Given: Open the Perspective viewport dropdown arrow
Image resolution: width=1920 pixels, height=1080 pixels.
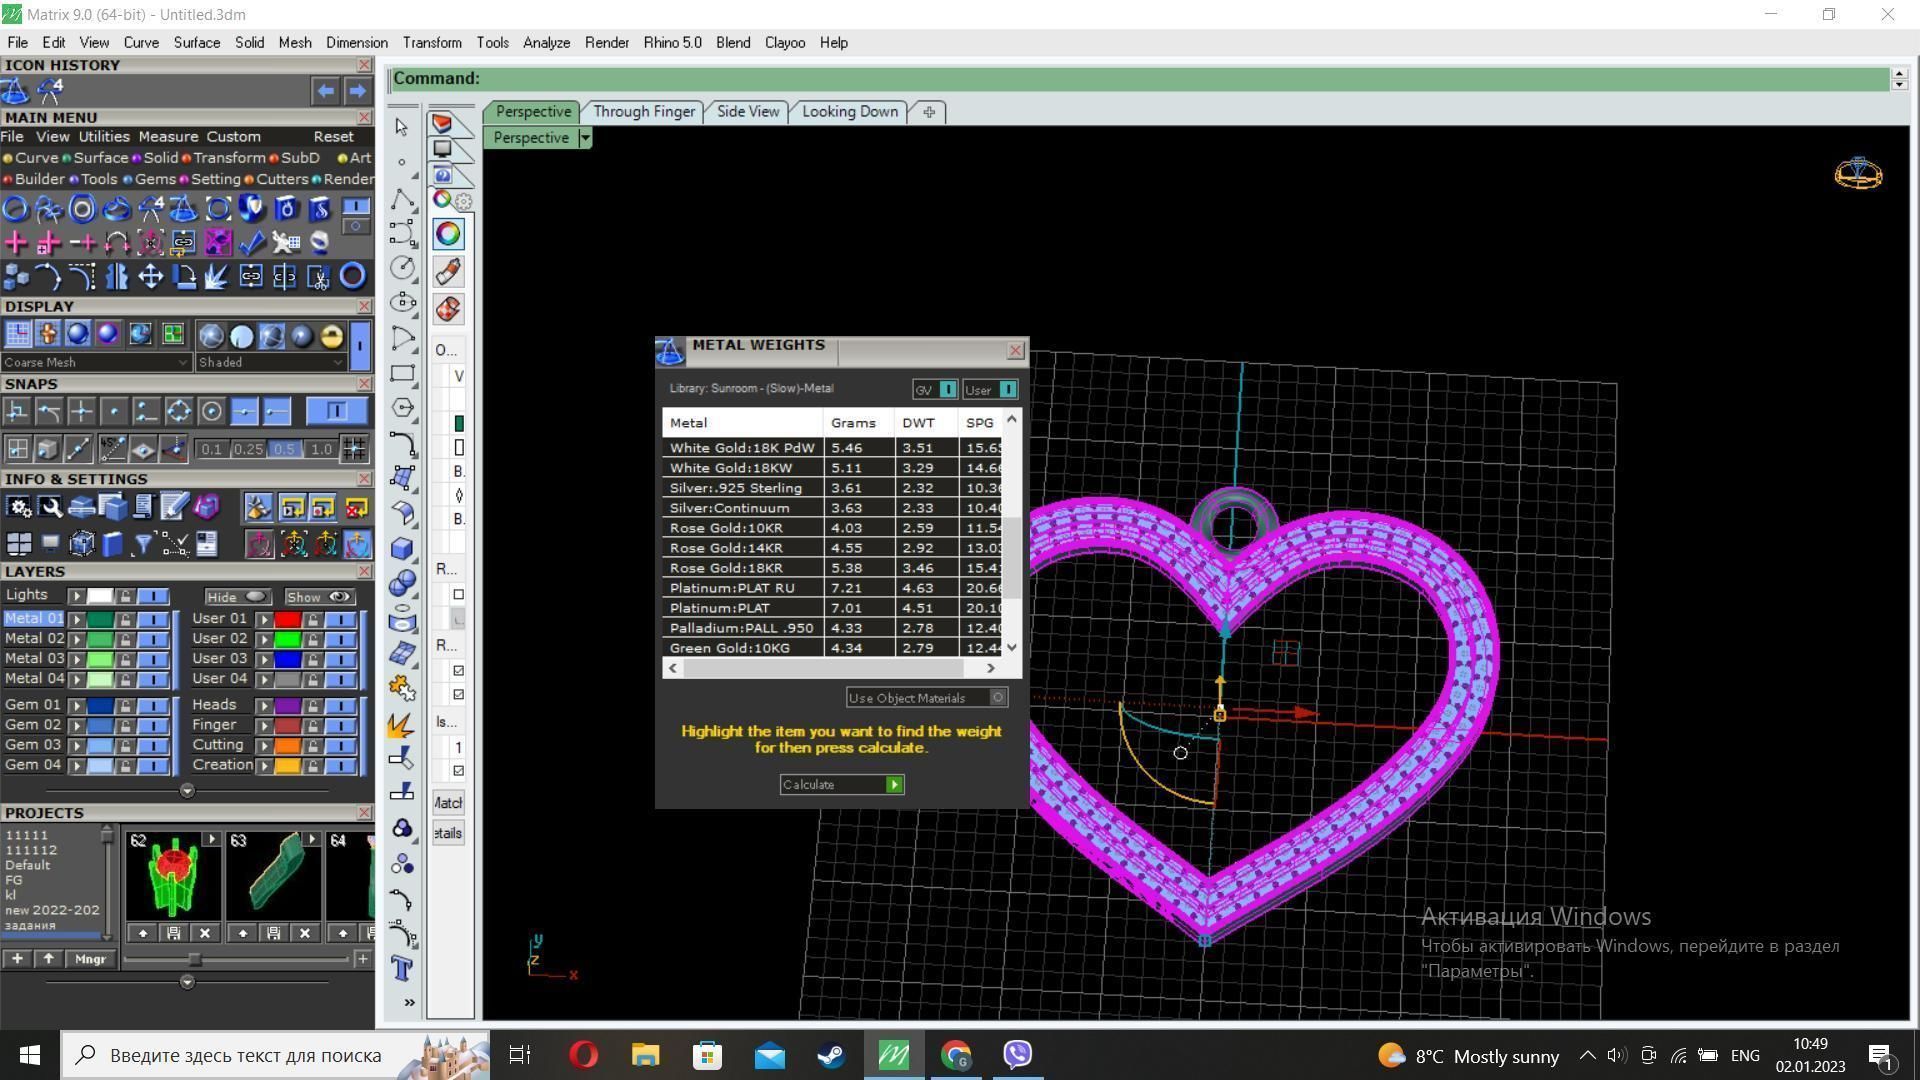Looking at the screenshot, I should (585, 138).
